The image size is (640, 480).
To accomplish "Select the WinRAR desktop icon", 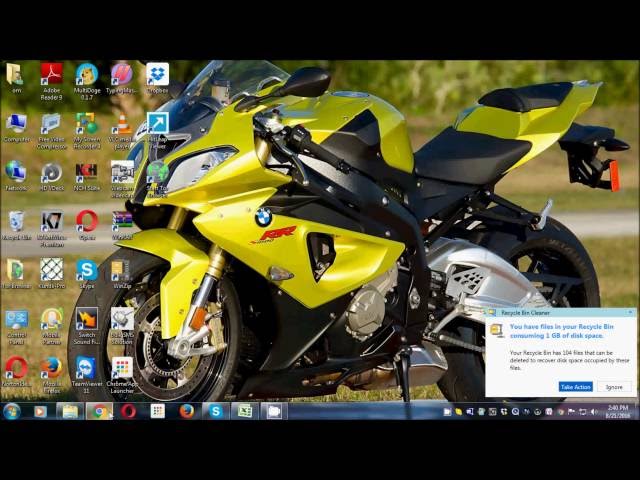I will pos(122,225).
